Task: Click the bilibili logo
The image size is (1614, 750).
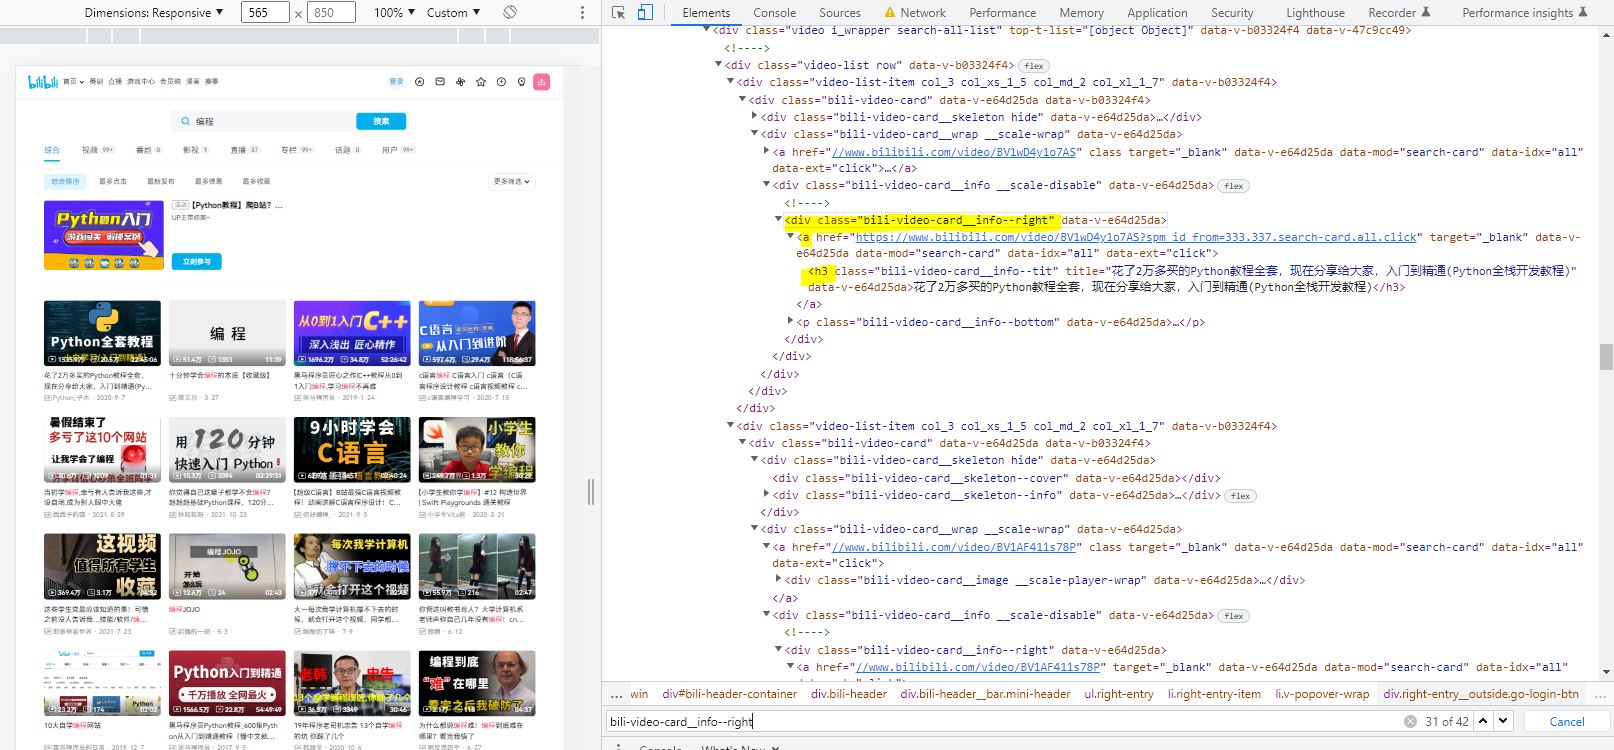Action: pyautogui.click(x=43, y=82)
